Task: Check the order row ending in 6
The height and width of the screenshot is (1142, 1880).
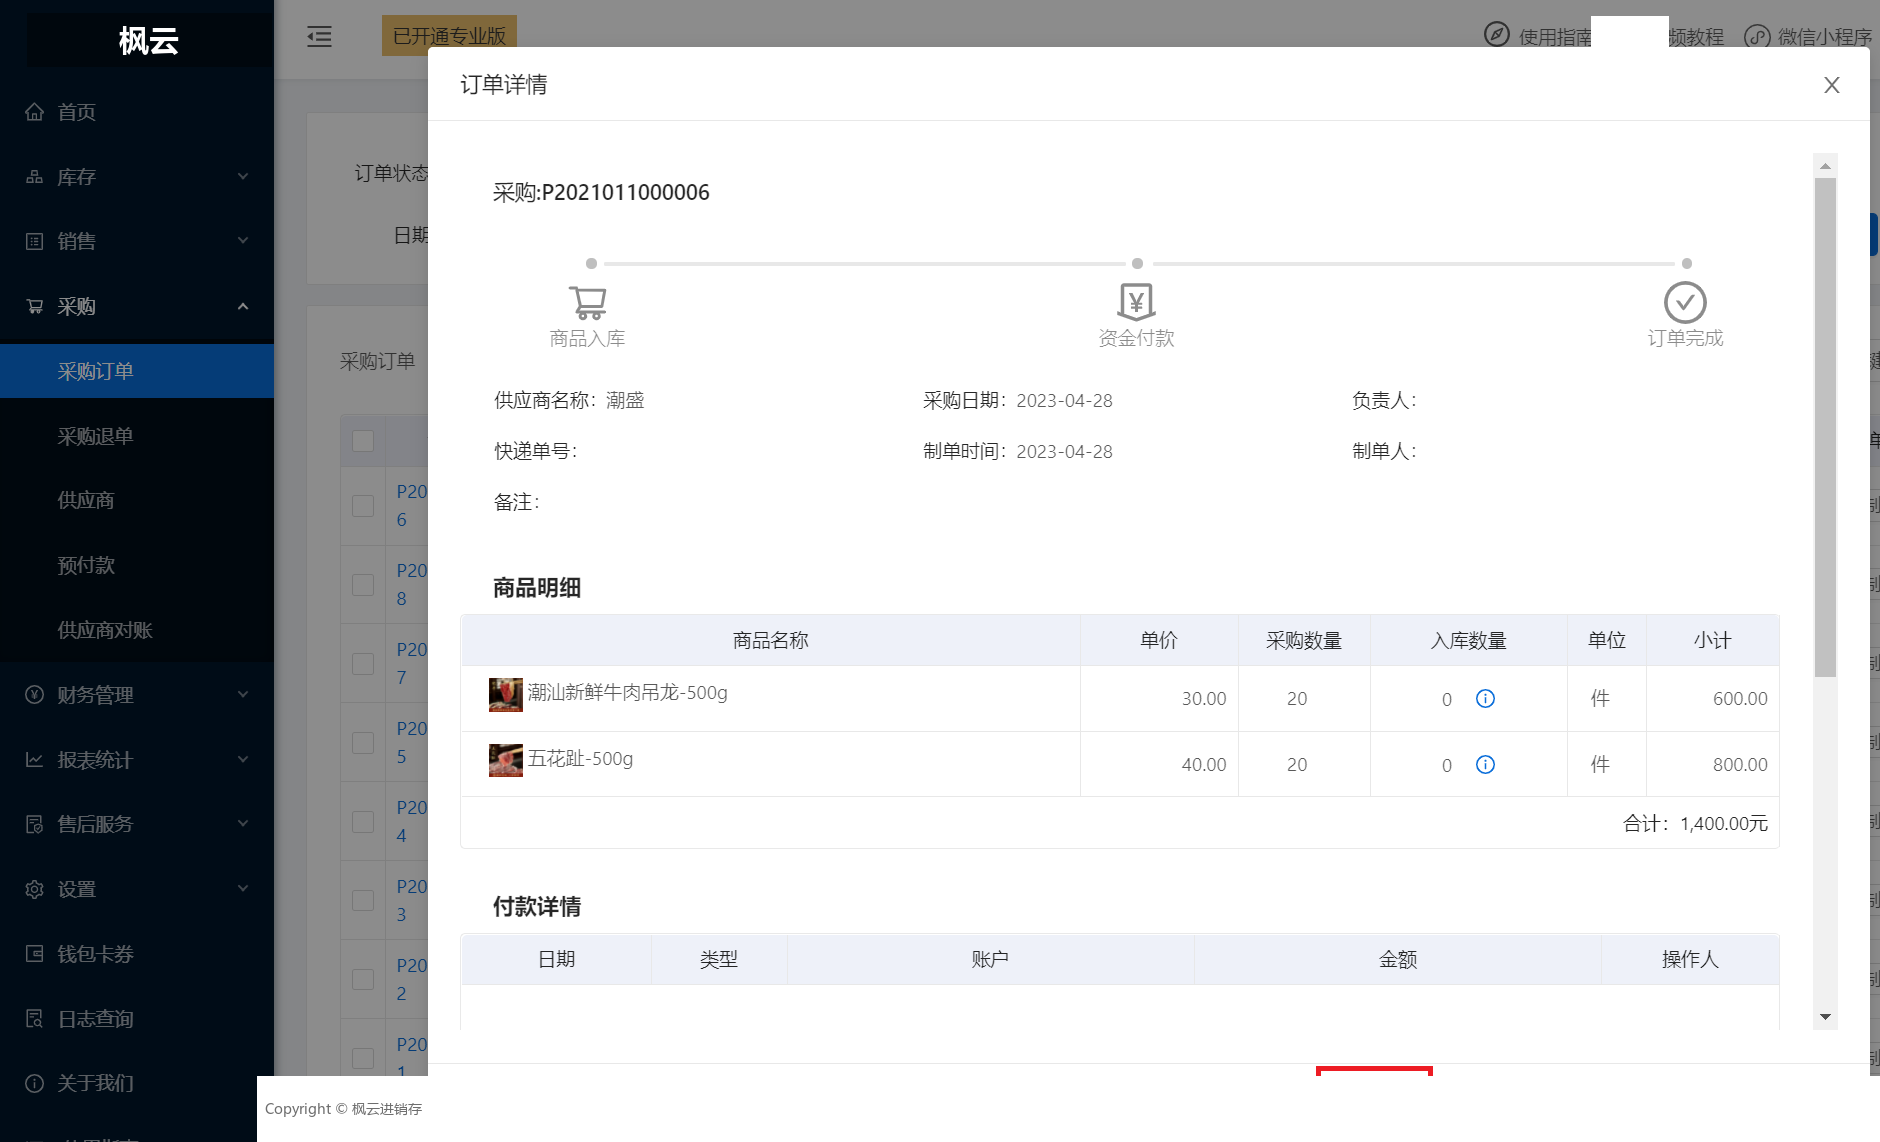Action: tap(363, 506)
